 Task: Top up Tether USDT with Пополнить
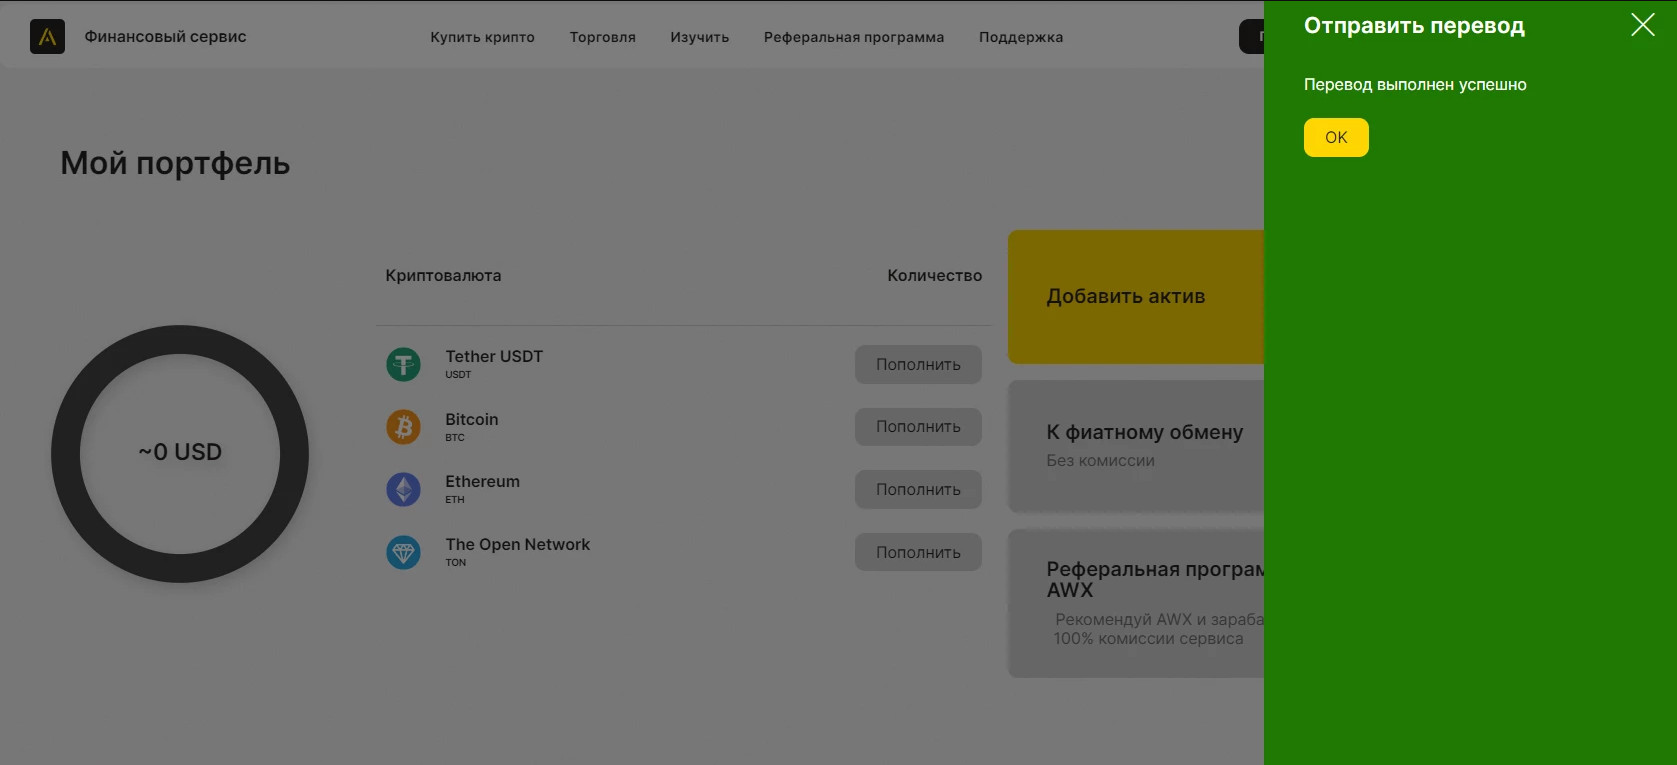tap(917, 365)
